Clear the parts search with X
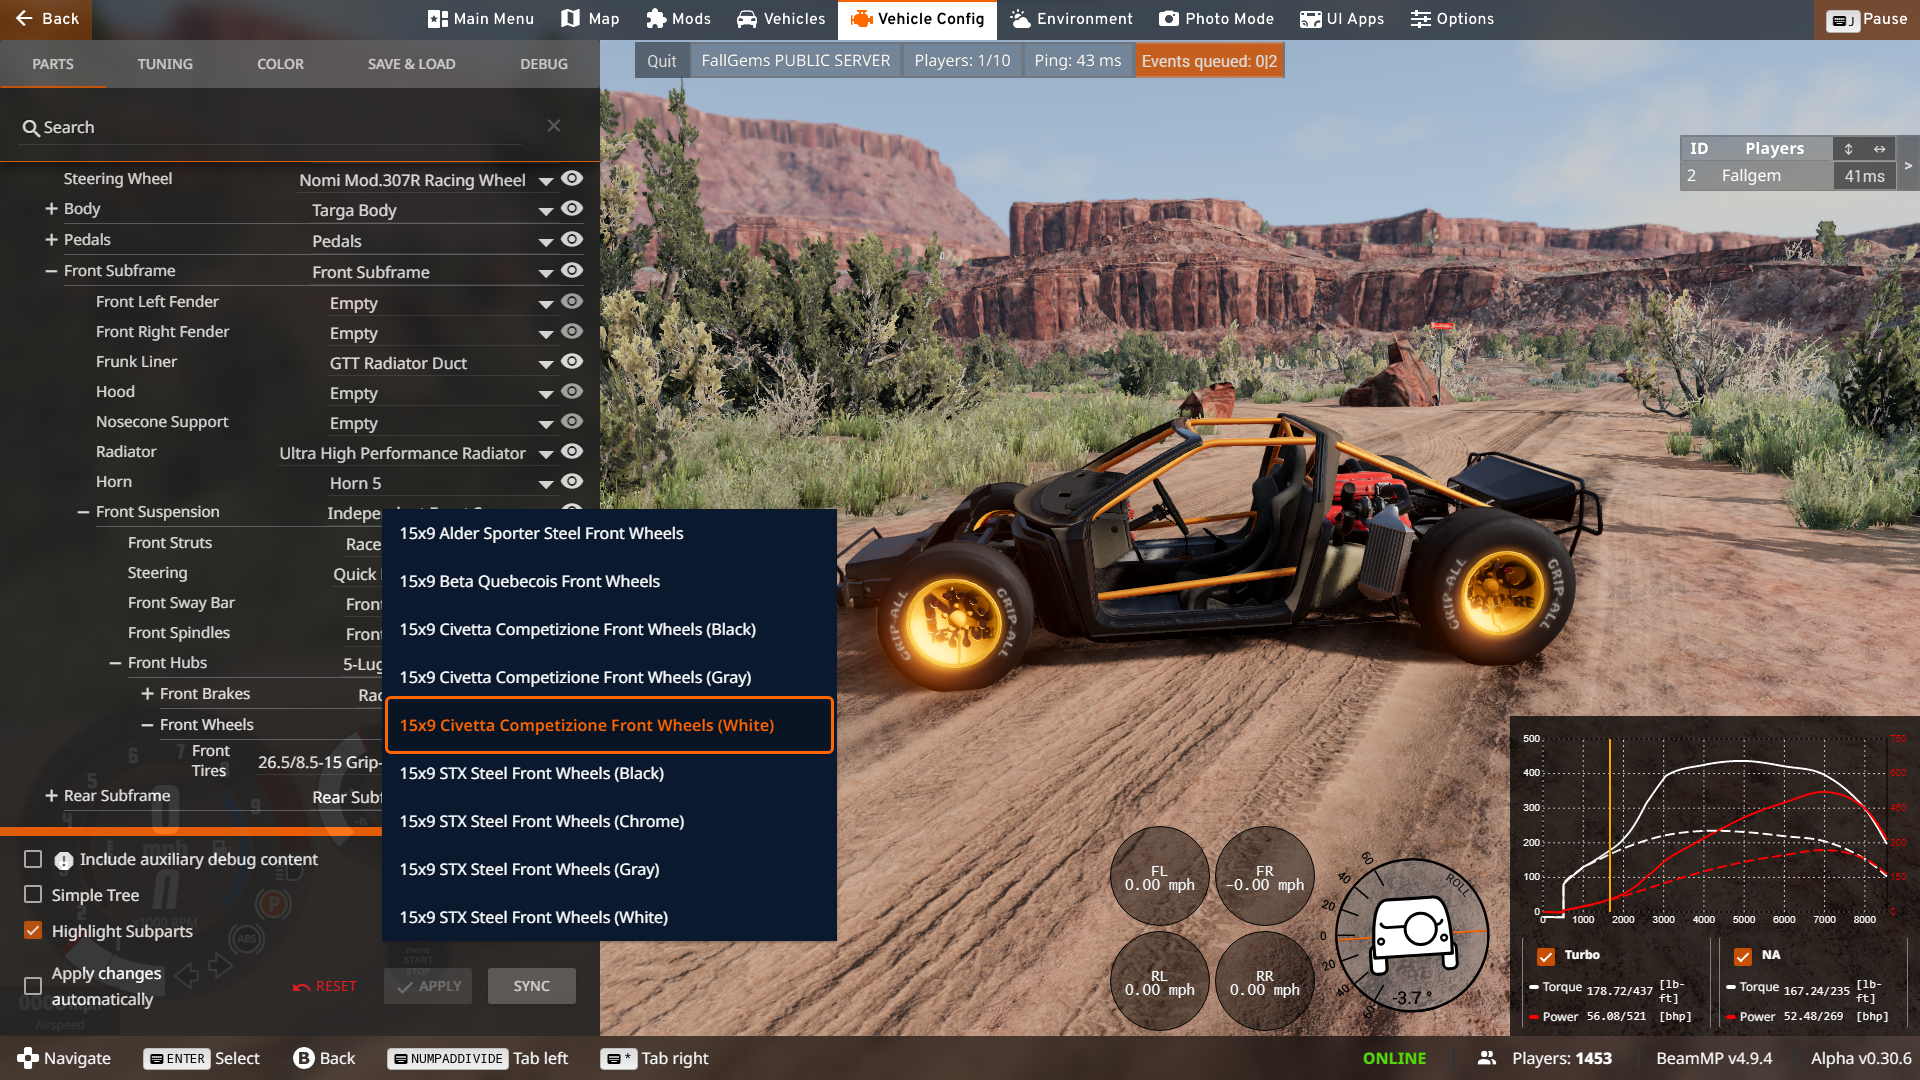Viewport: 1920px width, 1080px height. (554, 126)
